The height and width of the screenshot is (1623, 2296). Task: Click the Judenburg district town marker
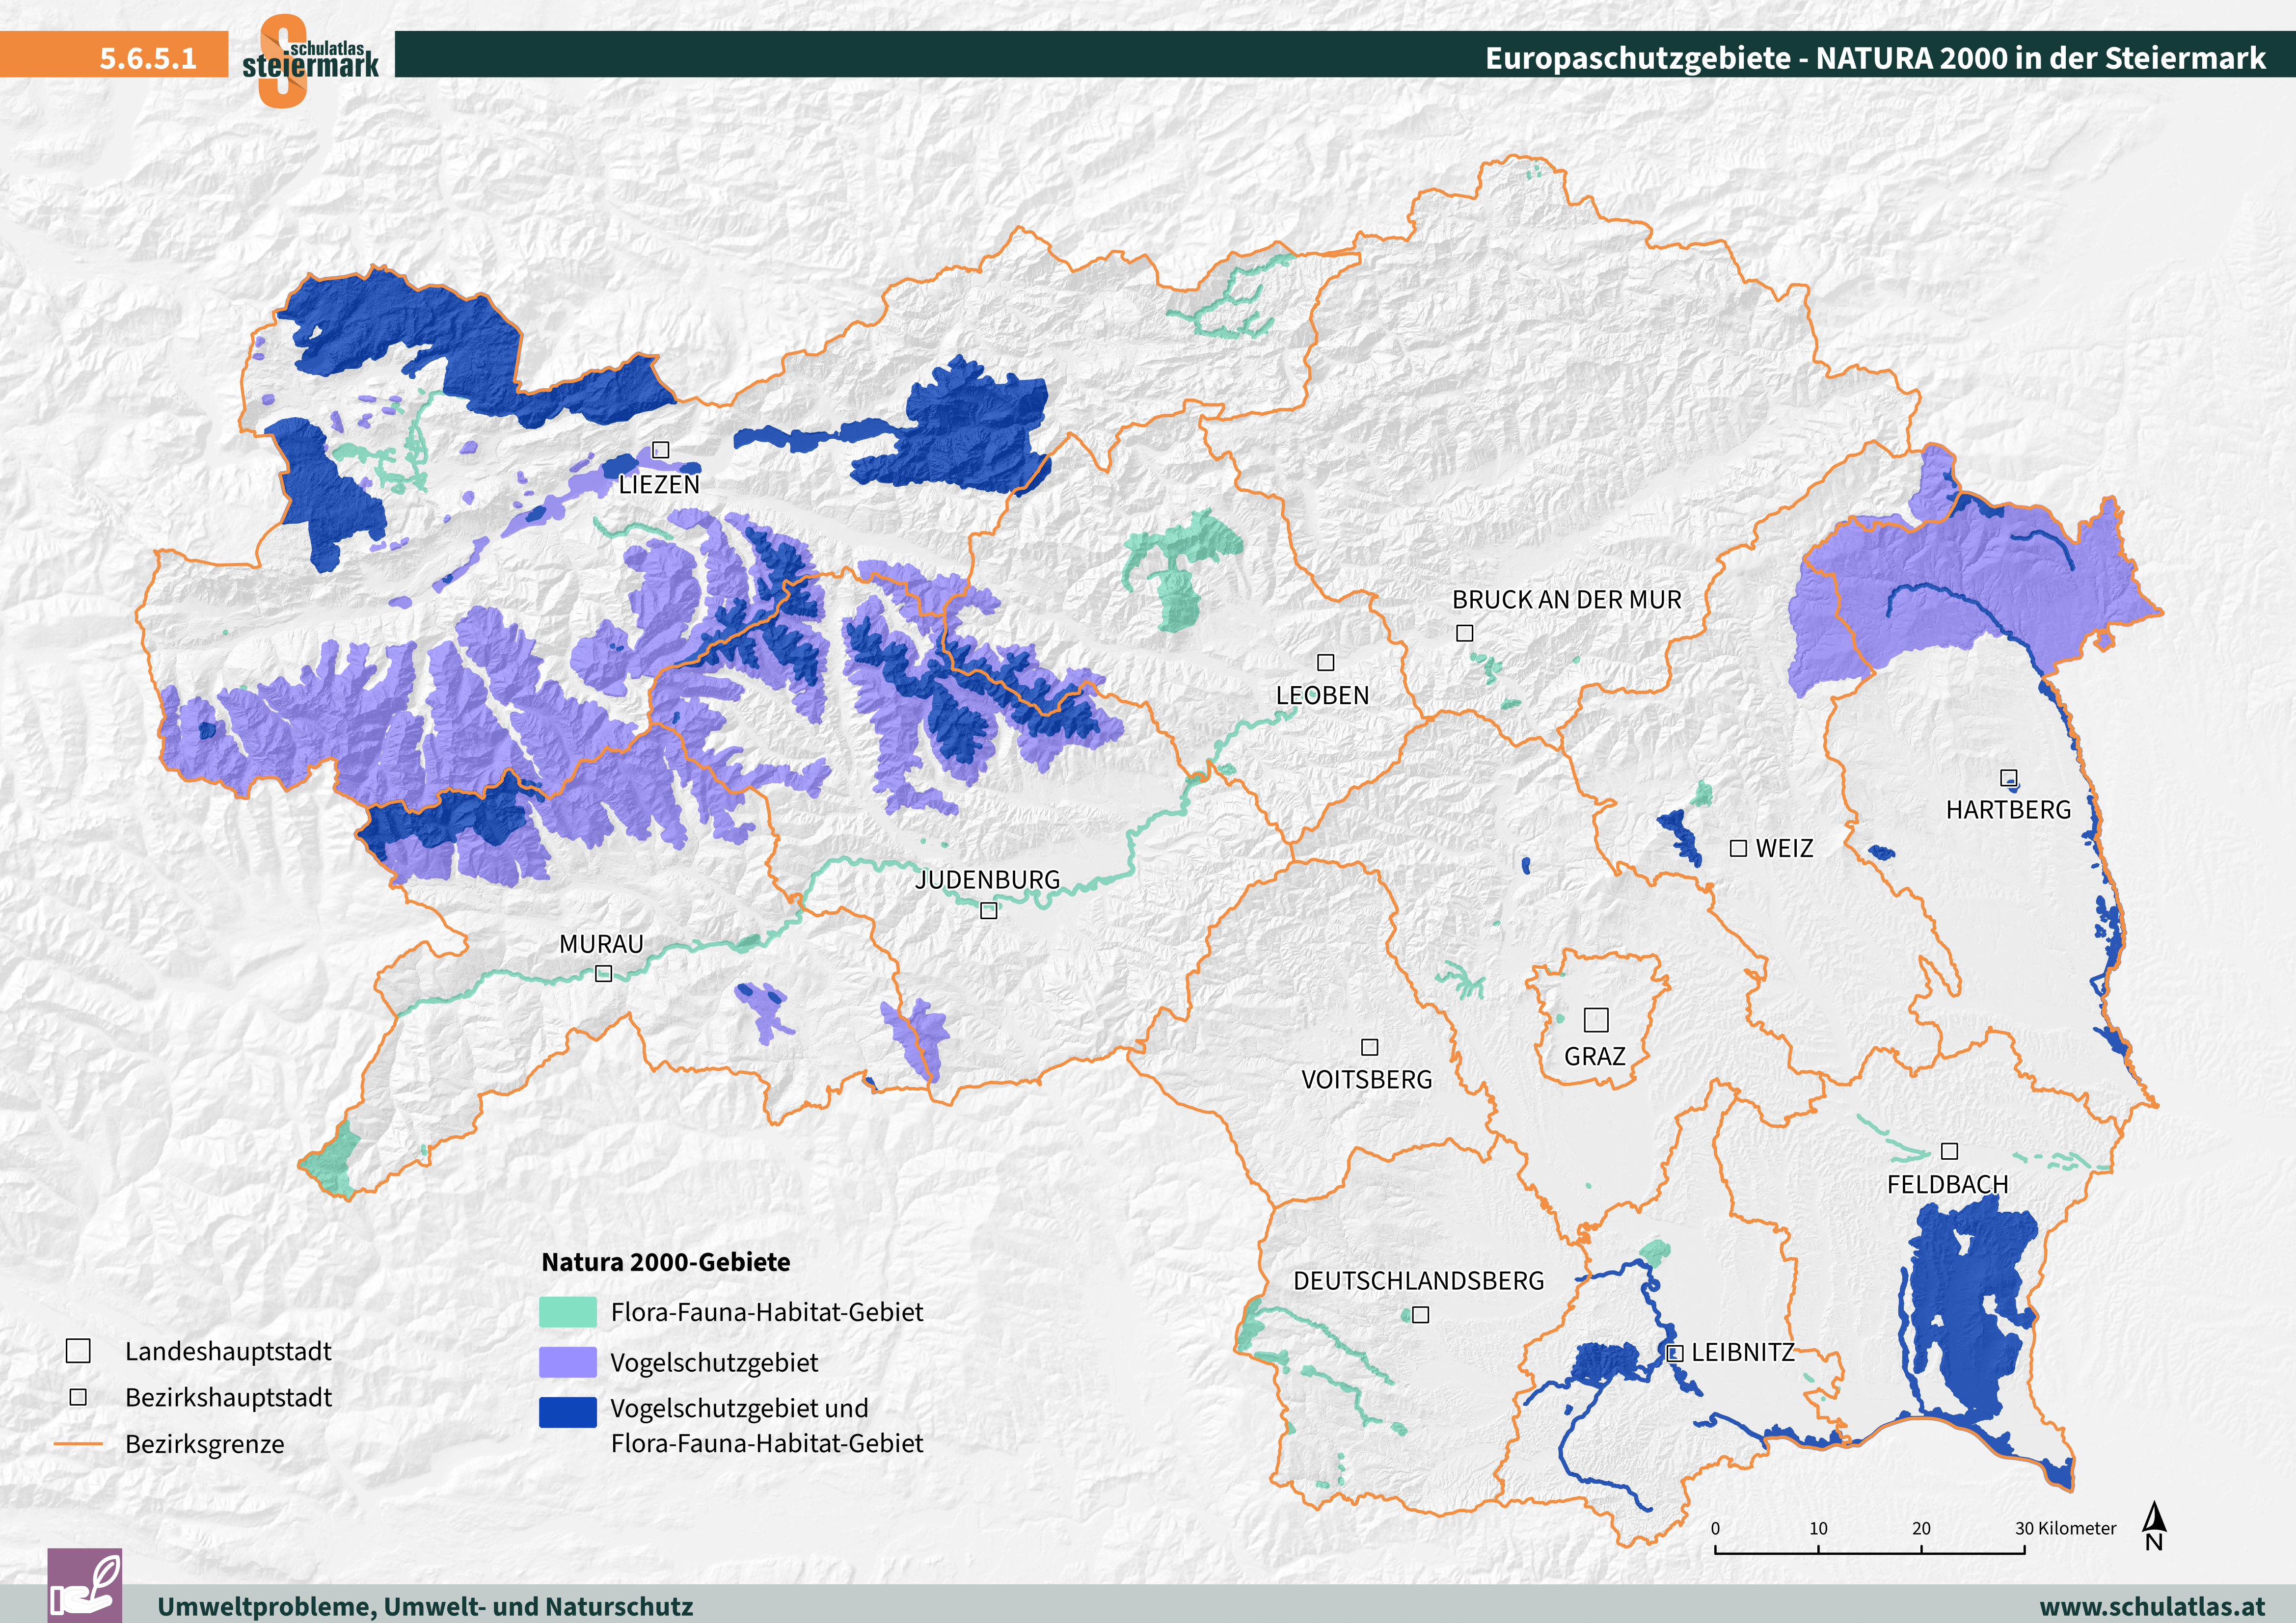click(x=989, y=910)
